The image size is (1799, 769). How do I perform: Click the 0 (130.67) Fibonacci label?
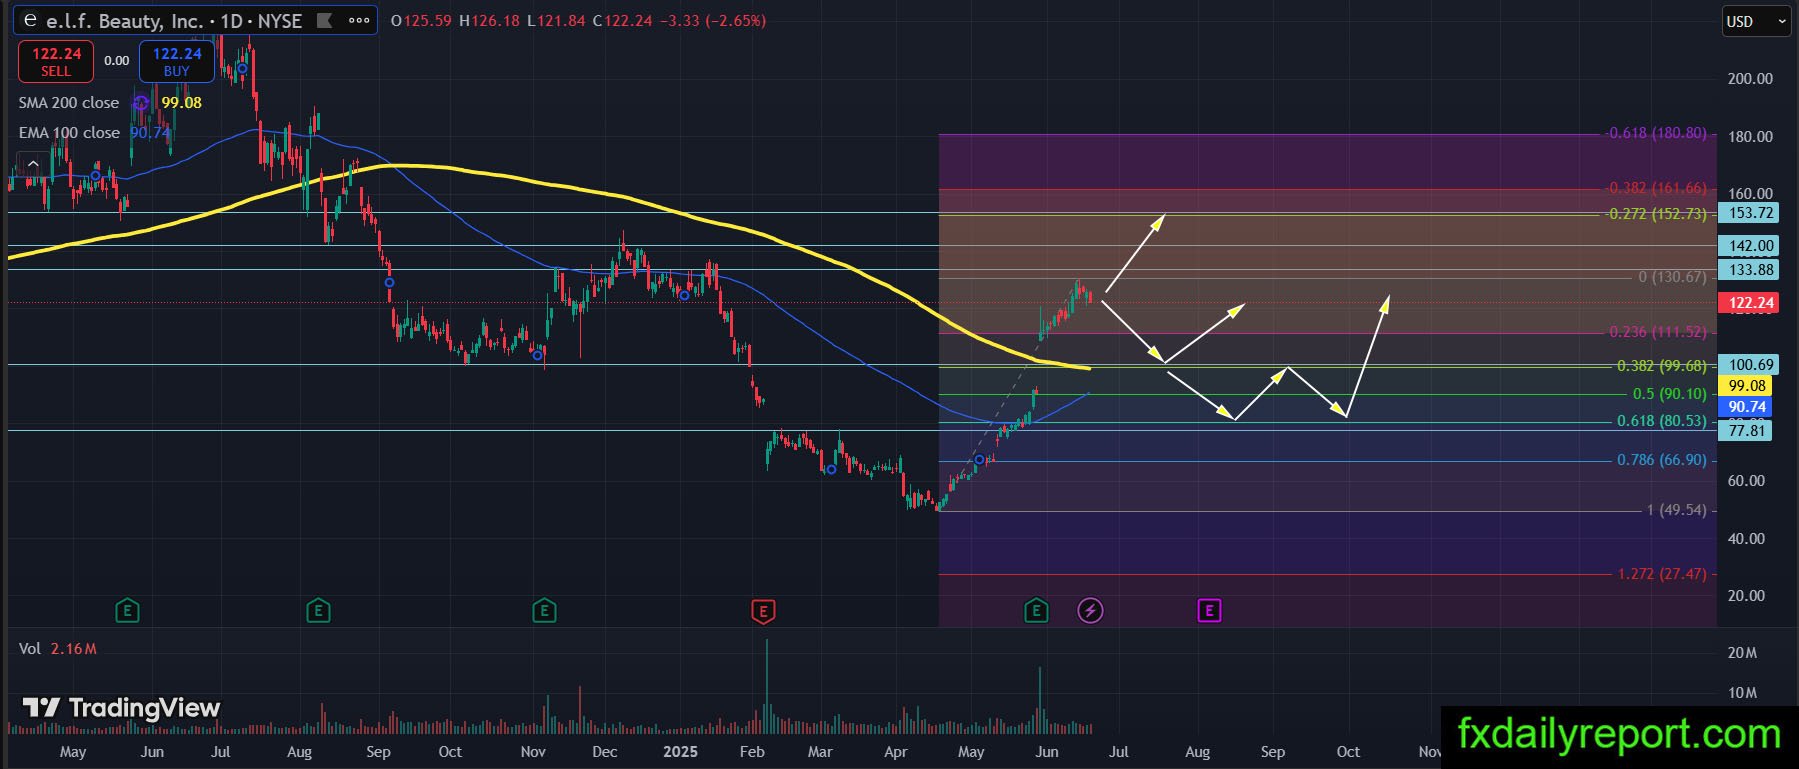click(x=1672, y=277)
